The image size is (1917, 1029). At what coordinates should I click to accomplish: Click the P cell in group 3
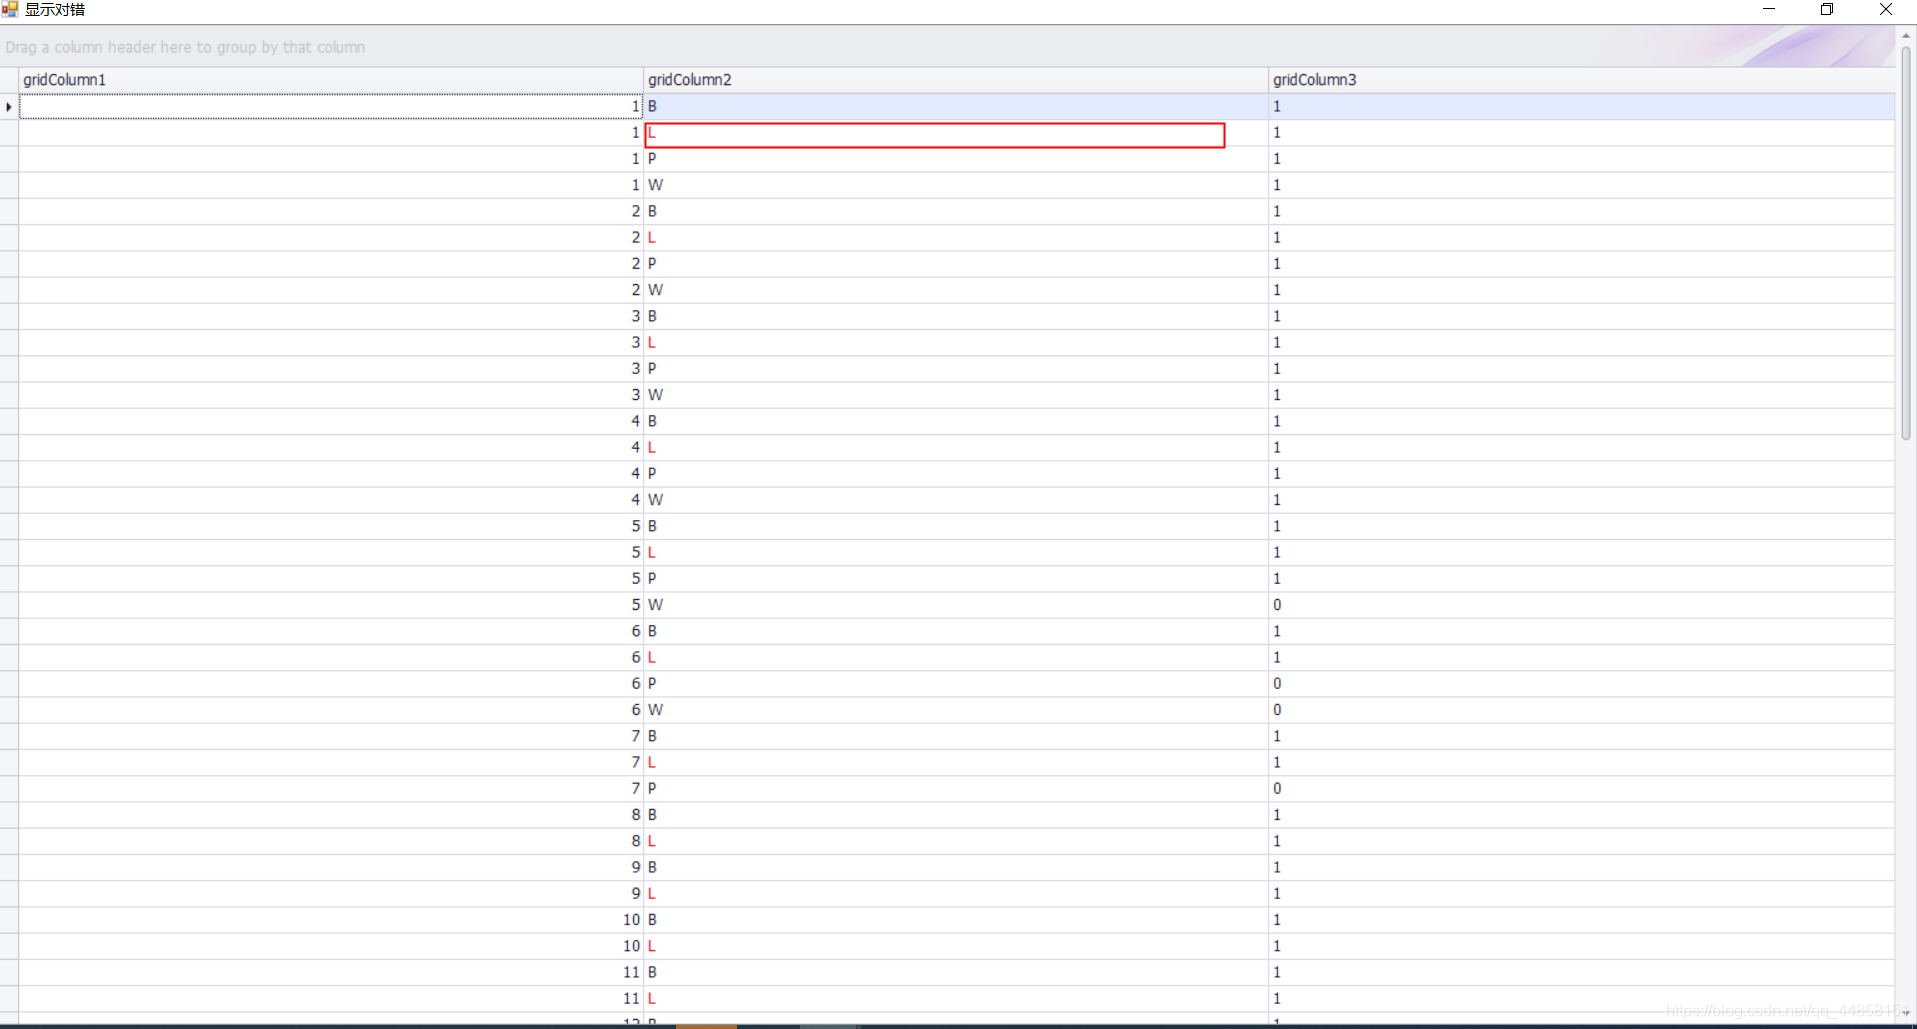956,369
